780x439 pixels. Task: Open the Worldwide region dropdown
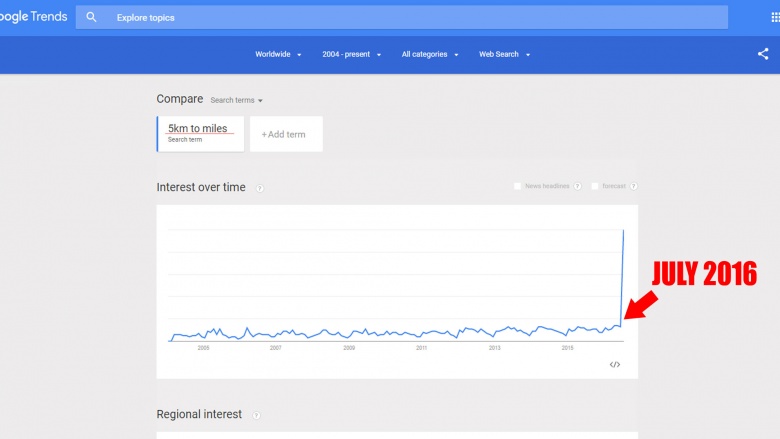pos(278,54)
